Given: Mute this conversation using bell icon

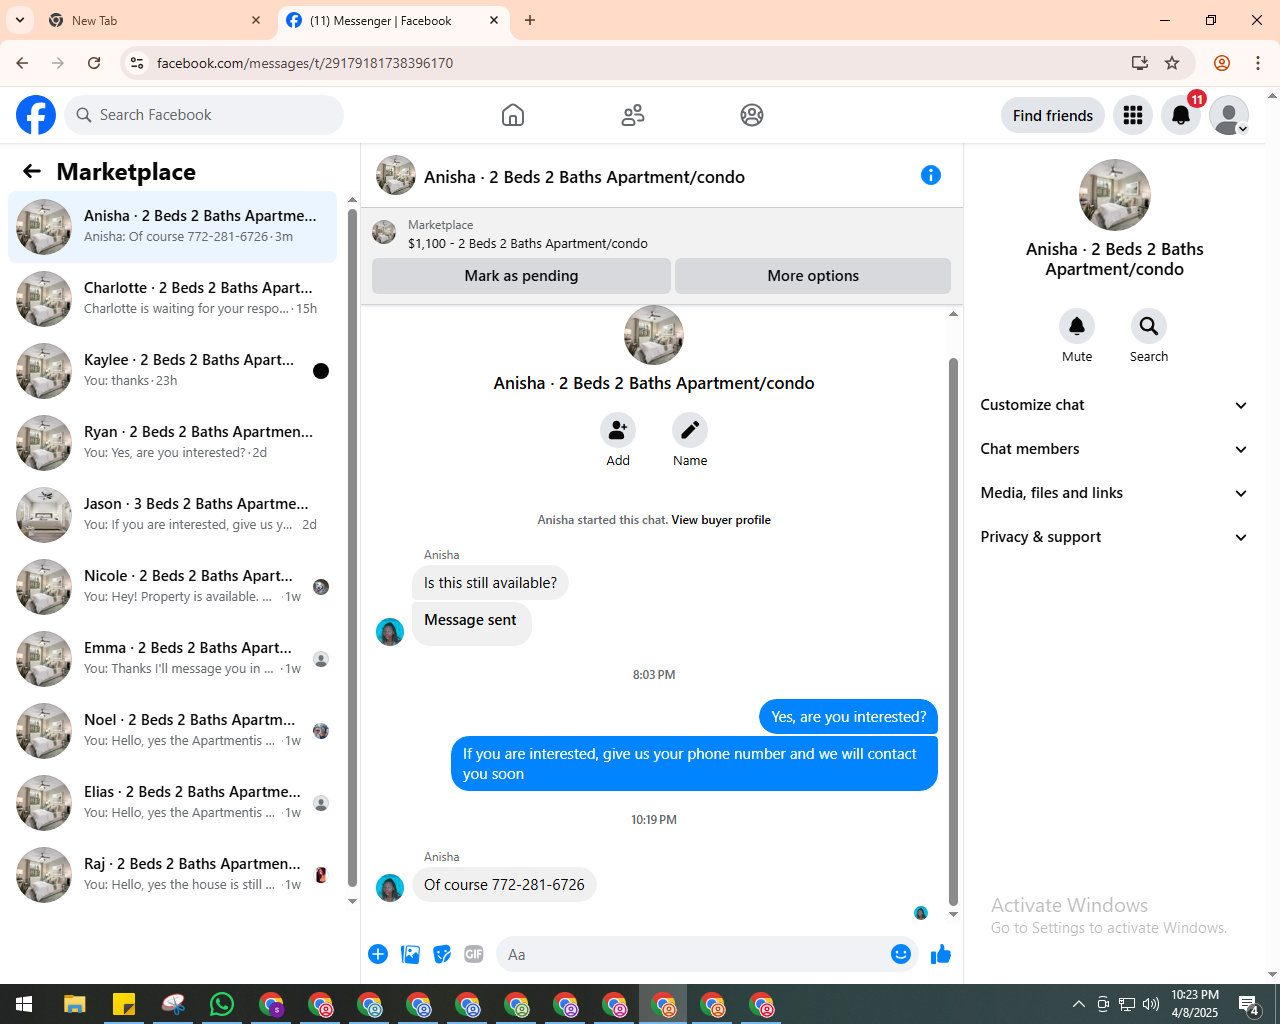Looking at the screenshot, I should coord(1077,326).
